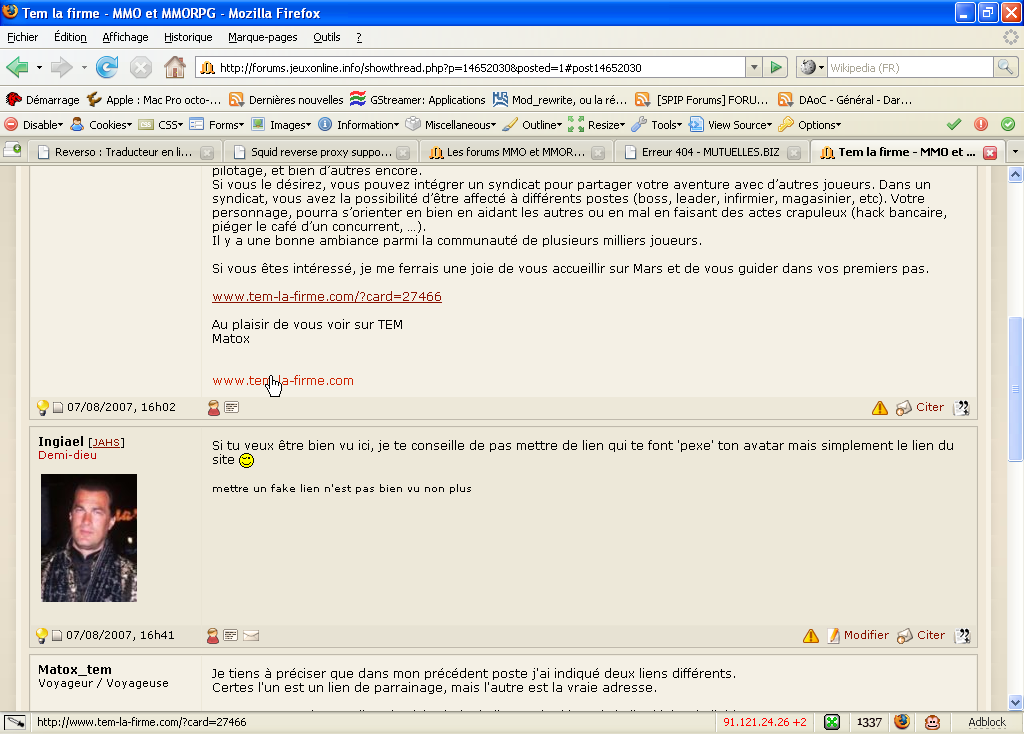
Task: Click the Stop loading icon
Action: tap(140, 67)
